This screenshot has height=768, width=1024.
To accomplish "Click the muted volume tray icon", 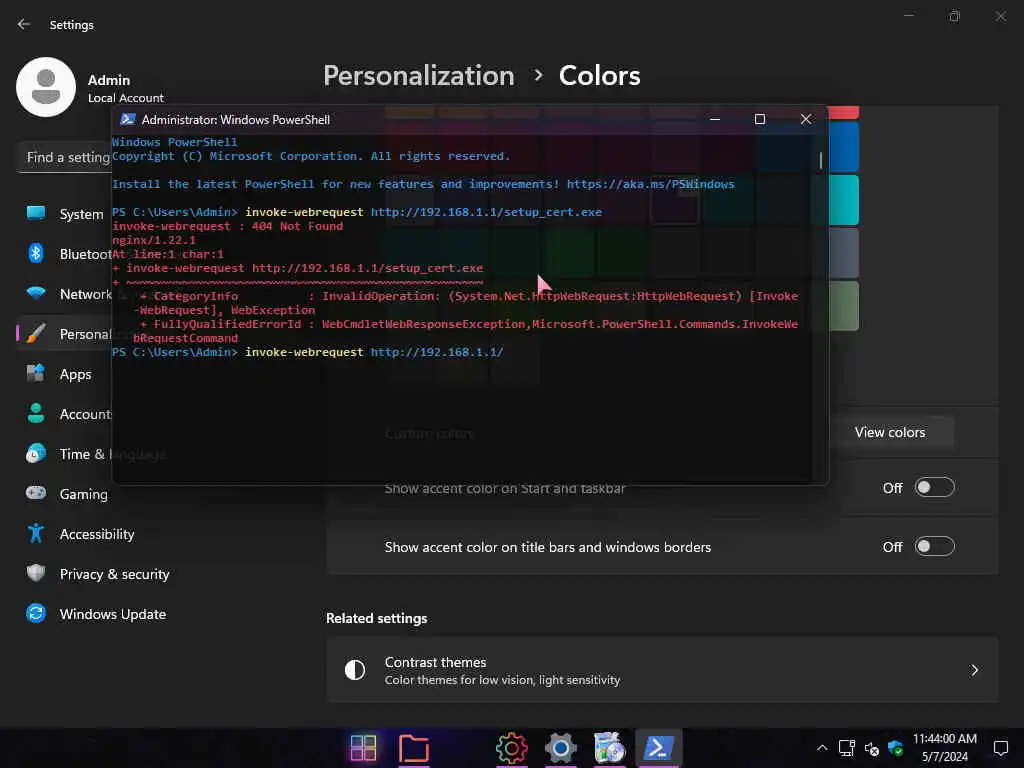I will [x=871, y=749].
